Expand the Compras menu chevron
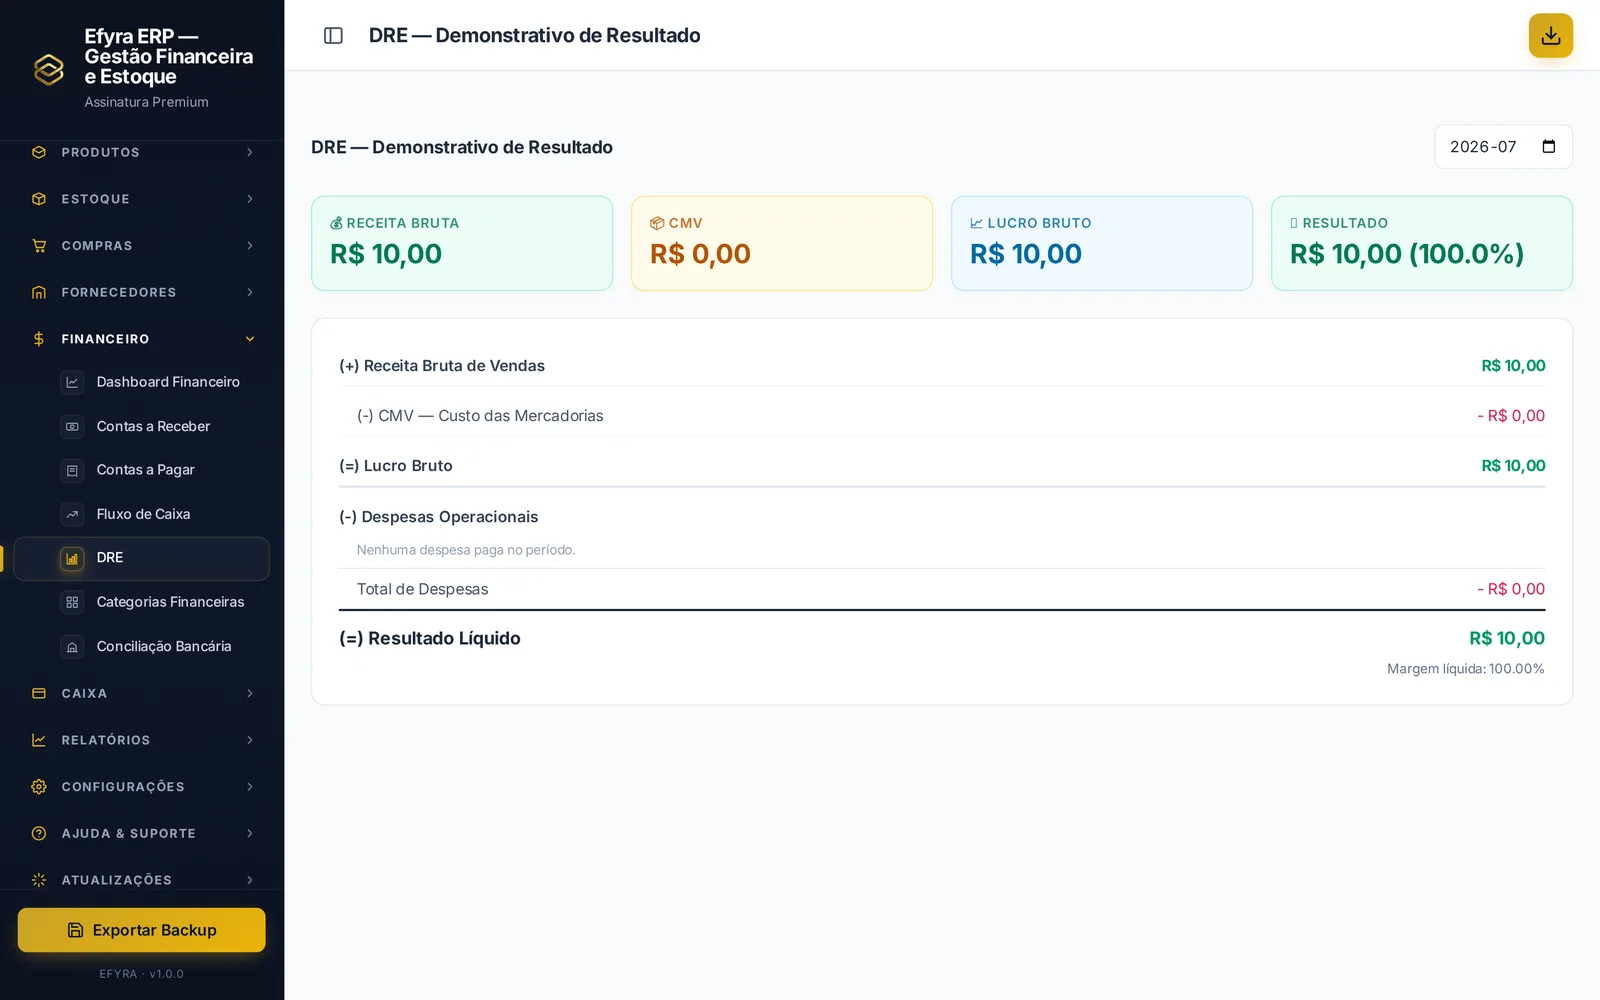This screenshot has width=1600, height=1000. click(250, 246)
